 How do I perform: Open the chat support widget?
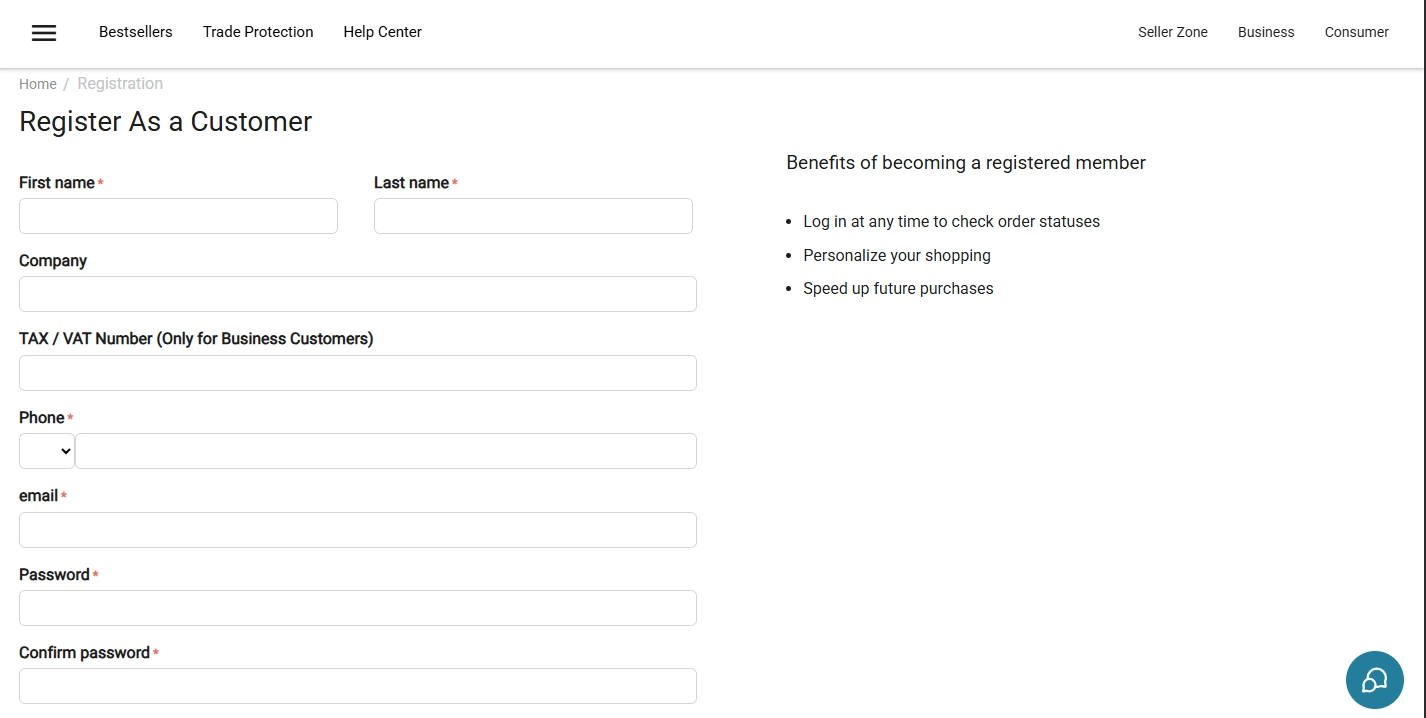pos(1374,680)
